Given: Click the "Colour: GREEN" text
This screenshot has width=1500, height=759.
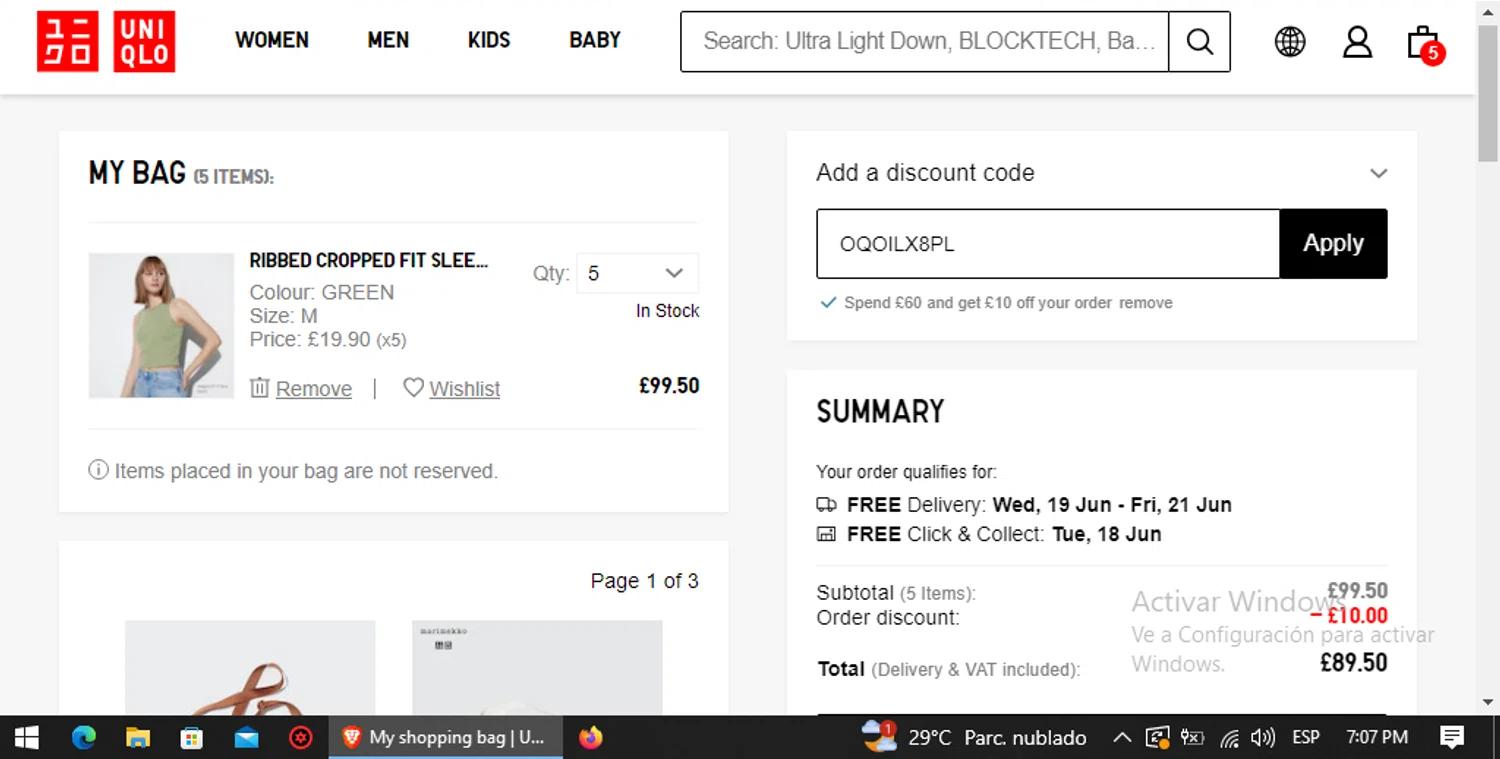Looking at the screenshot, I should pos(321,292).
